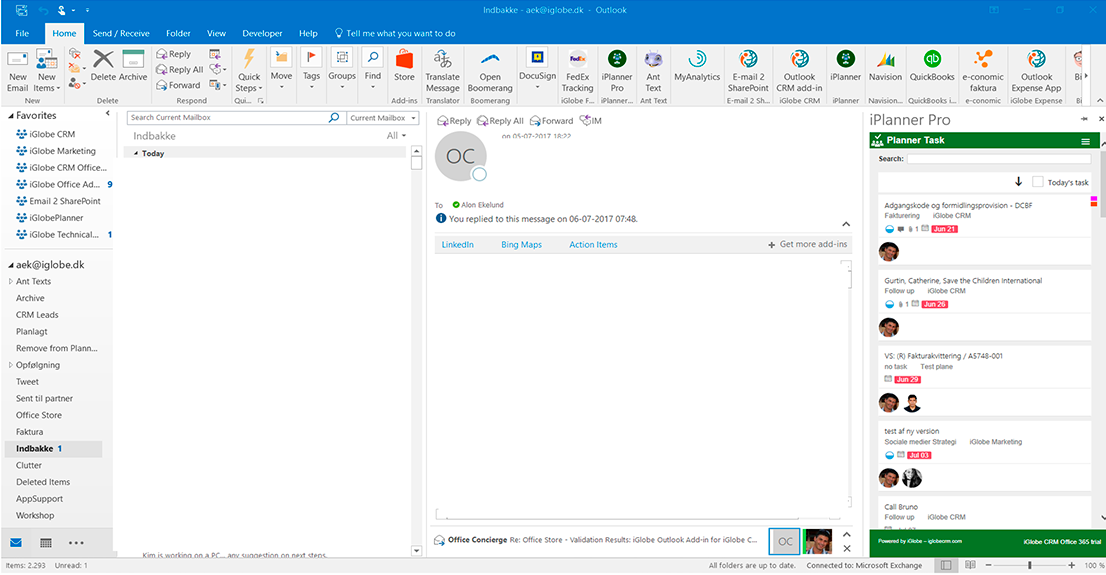Collapse the aek@iglobe.dk mailbox
Image resolution: width=1106 pixels, height=575 pixels.
pyautogui.click(x=11, y=265)
